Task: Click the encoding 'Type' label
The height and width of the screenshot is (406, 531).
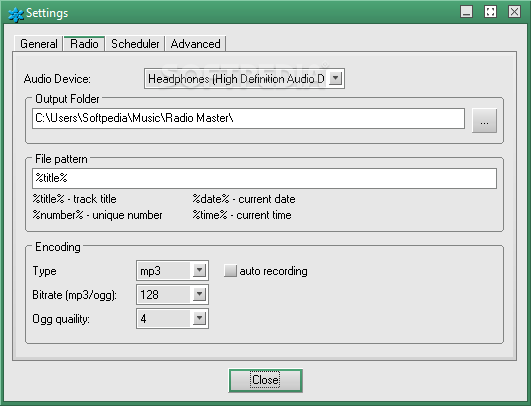Action: pyautogui.click(x=44, y=271)
